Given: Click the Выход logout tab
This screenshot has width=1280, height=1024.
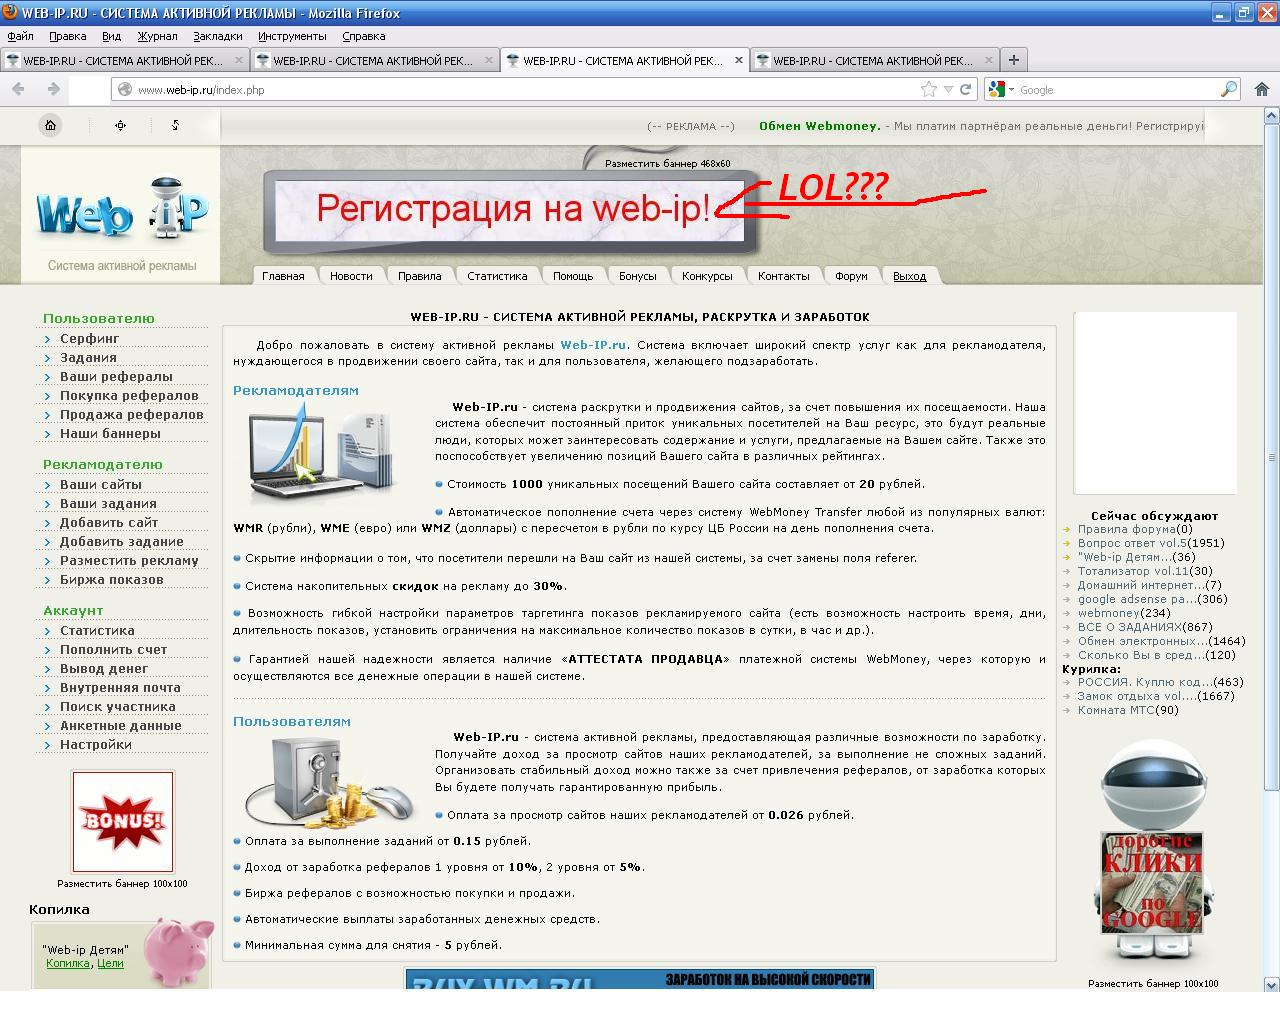Looking at the screenshot, I should tap(910, 276).
